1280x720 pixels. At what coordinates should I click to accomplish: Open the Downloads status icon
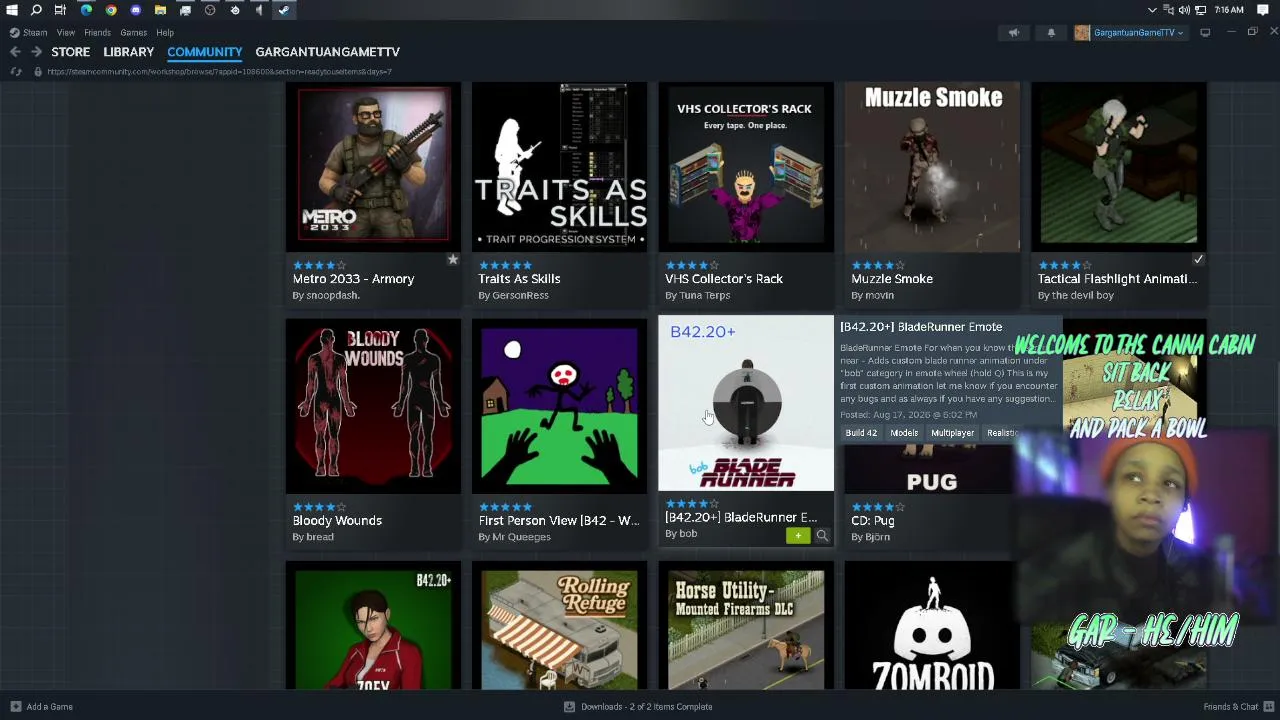tap(569, 707)
